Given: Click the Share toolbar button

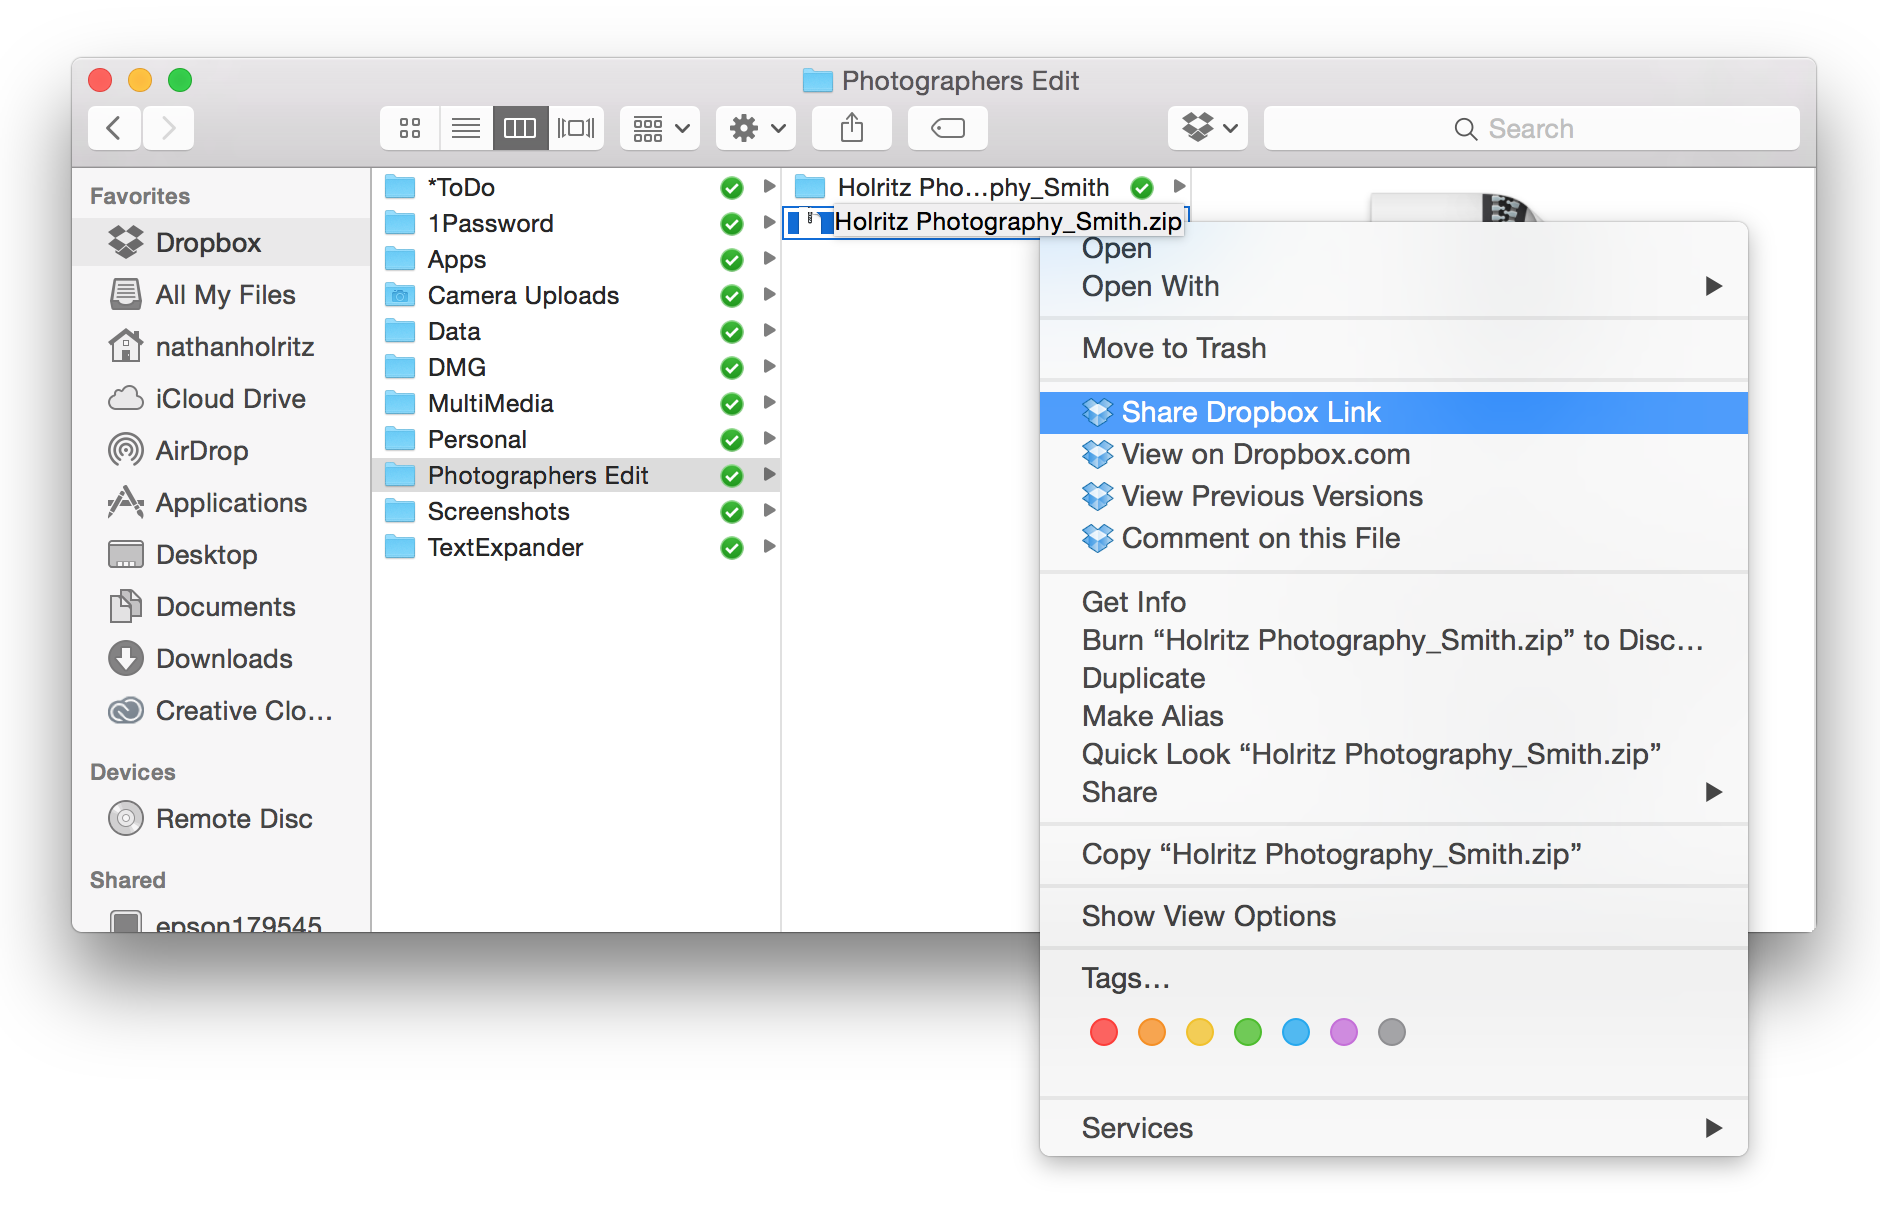Looking at the screenshot, I should point(852,128).
